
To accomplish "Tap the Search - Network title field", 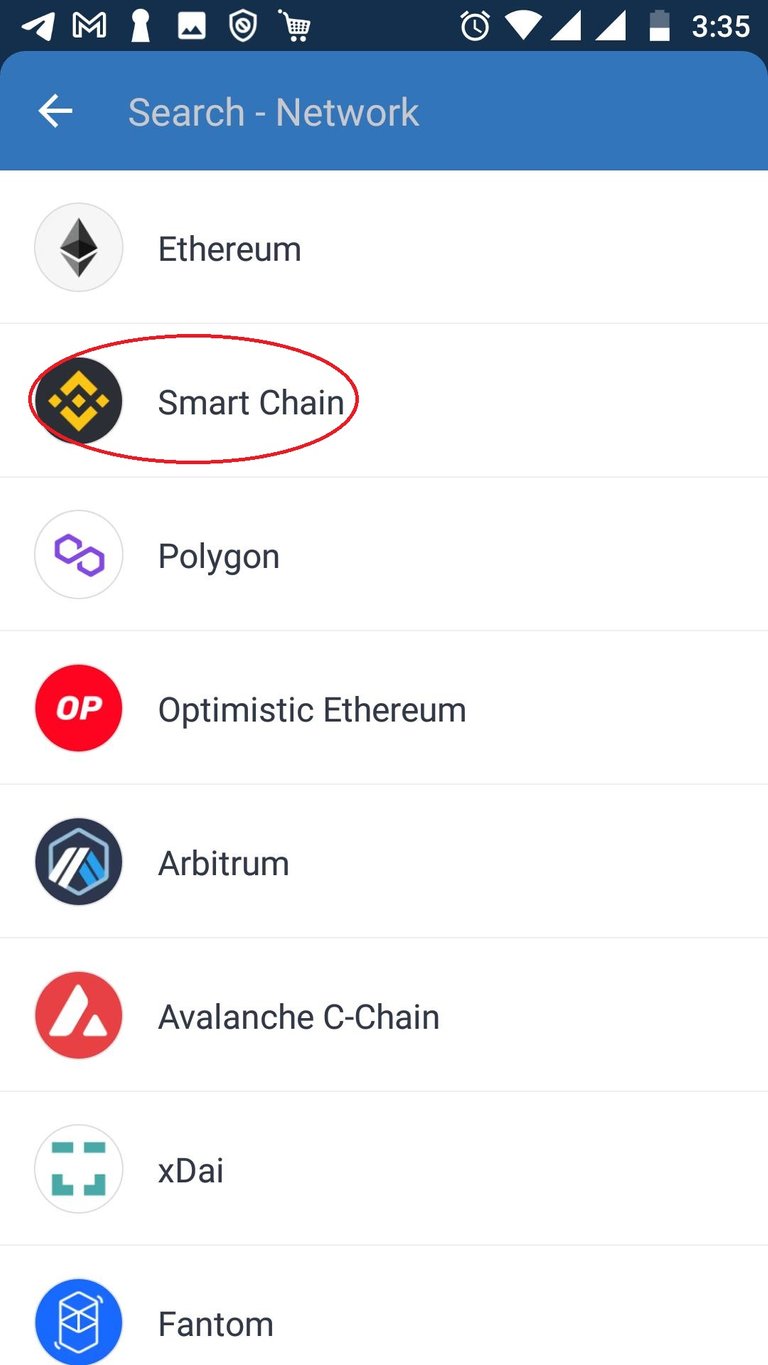I will tap(273, 112).
